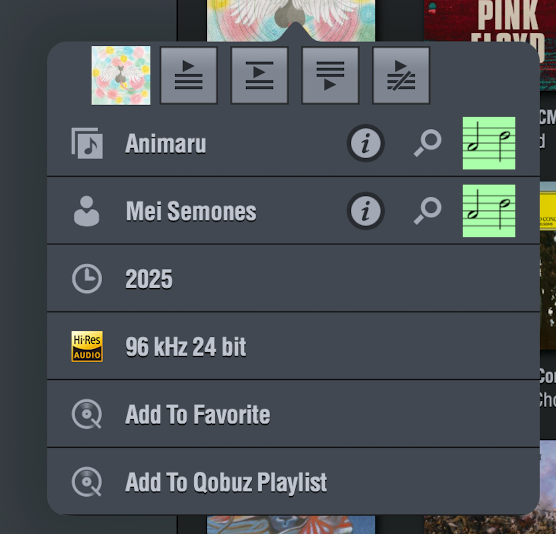Choose Add To Qobuz Playlist

(294, 481)
